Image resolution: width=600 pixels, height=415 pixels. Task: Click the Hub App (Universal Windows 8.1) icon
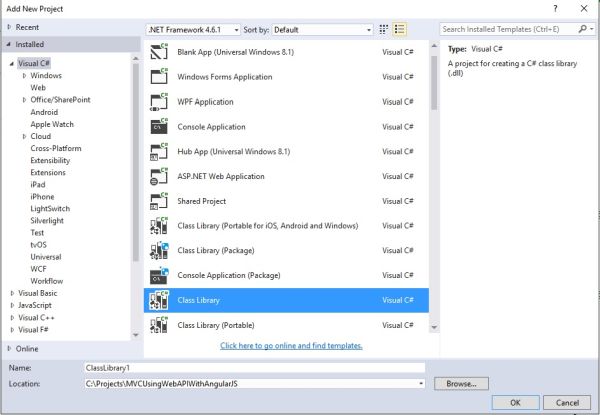(x=159, y=151)
